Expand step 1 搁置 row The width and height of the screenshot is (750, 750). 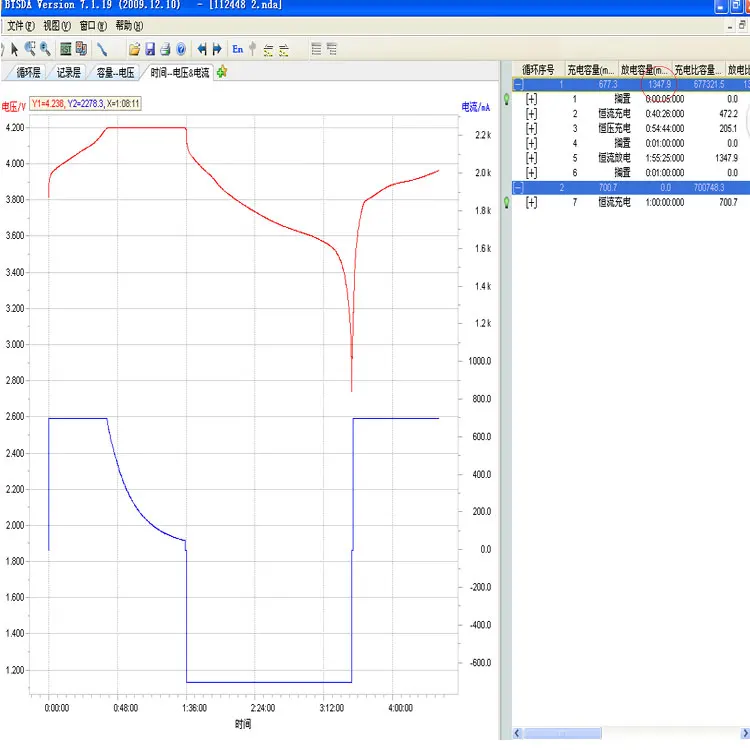point(531,99)
